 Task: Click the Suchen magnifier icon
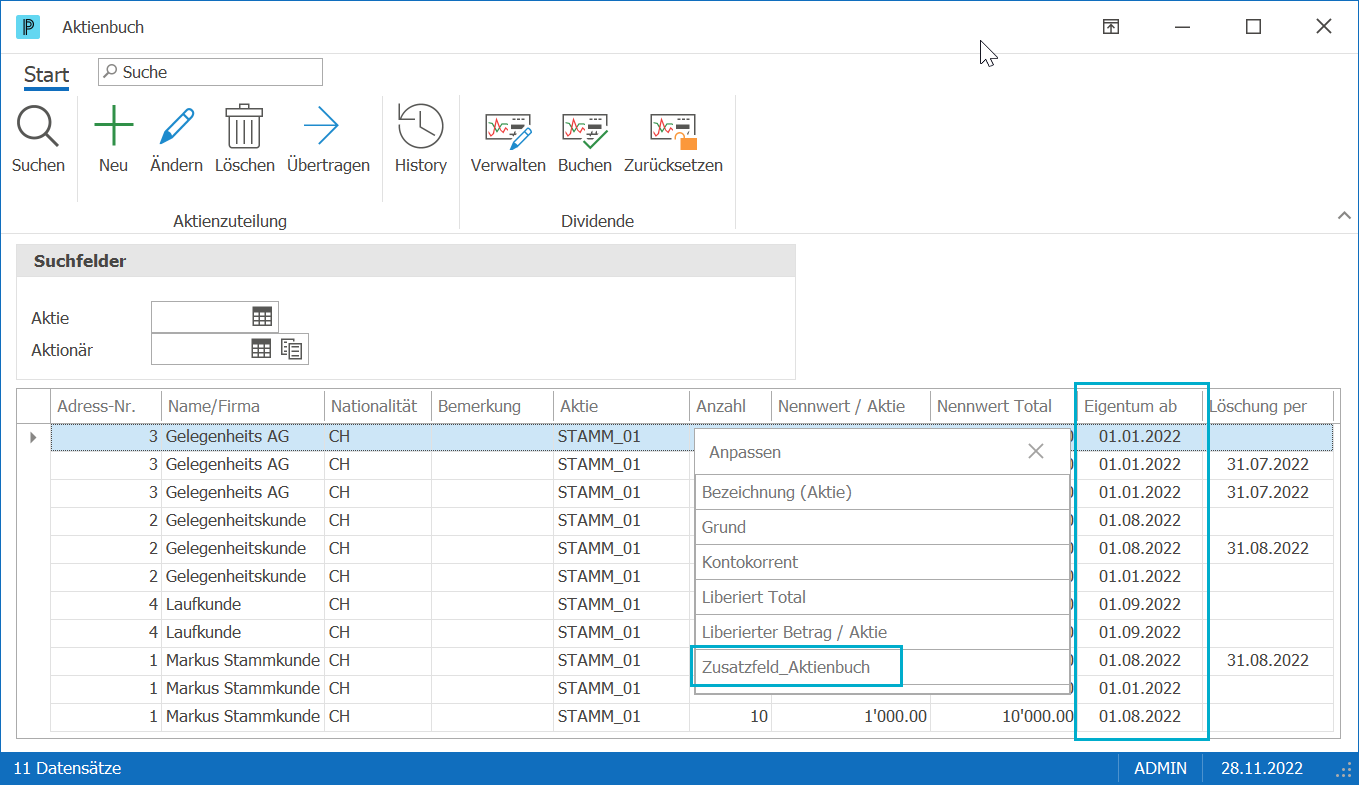coord(38,128)
